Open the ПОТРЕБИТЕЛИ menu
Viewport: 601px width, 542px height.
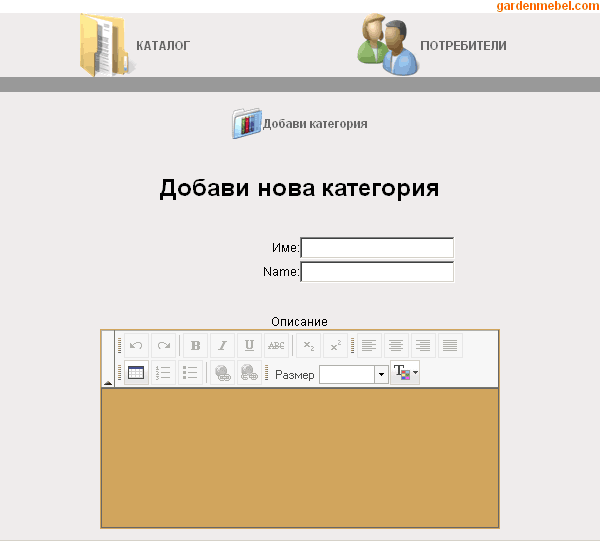click(x=463, y=46)
